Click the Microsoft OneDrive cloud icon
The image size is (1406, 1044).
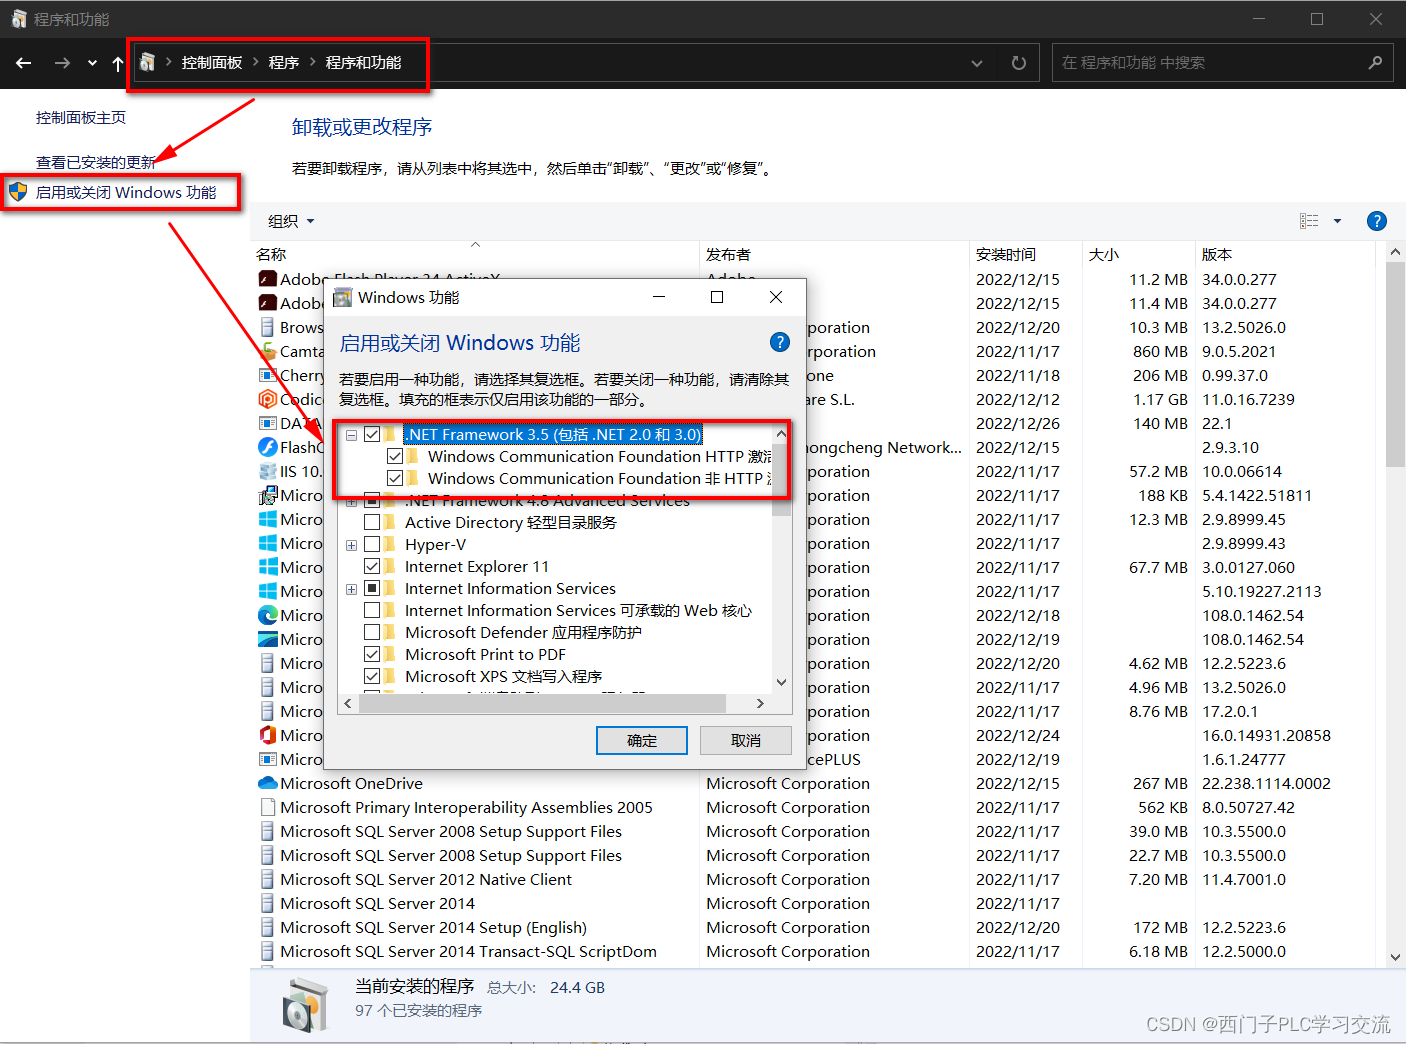coord(268,783)
